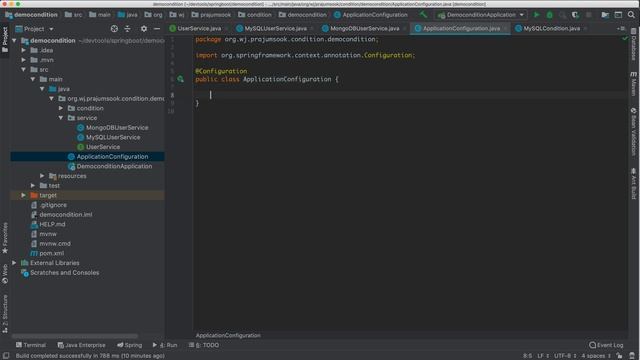
Task: Collapse the service package arrow
Action: point(61,118)
